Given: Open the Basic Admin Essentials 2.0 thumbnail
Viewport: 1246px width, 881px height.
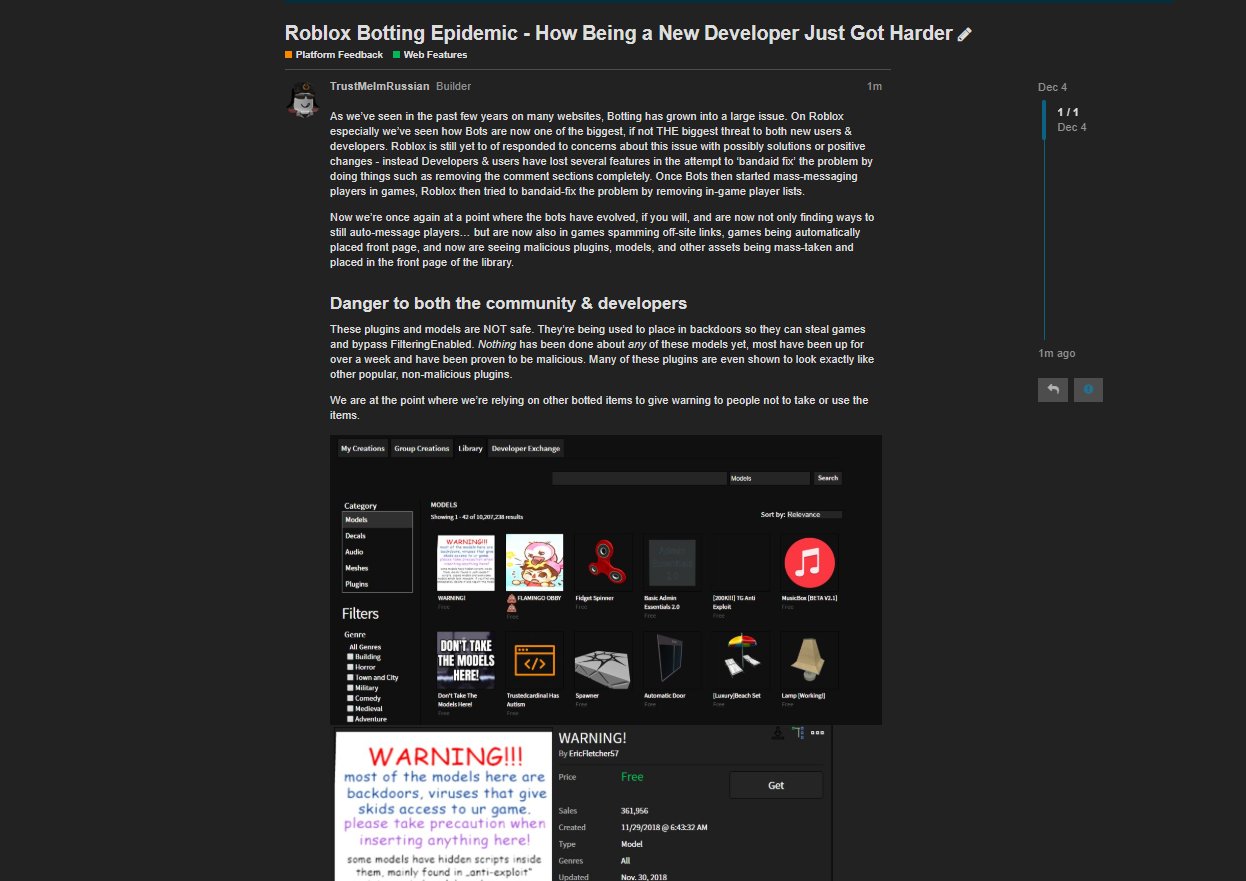Looking at the screenshot, I should 672,562.
